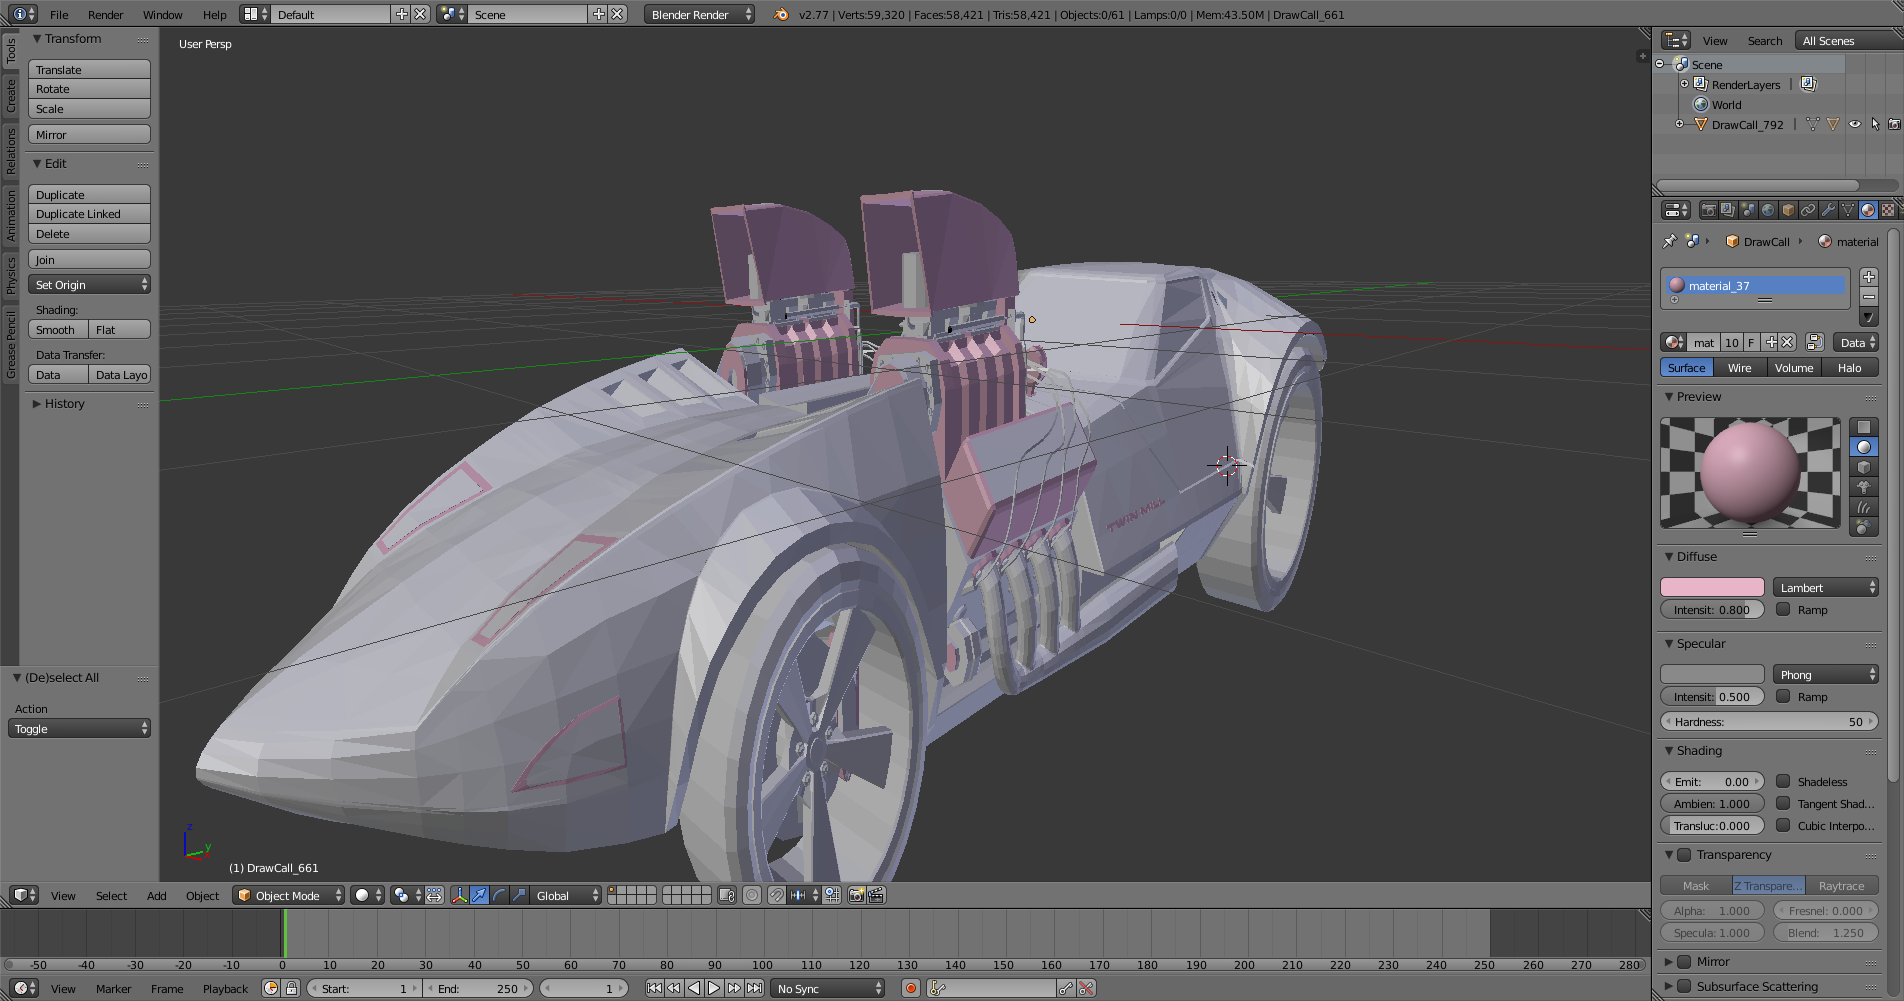
Task: Add a new material slot with plus
Action: coord(1868,277)
